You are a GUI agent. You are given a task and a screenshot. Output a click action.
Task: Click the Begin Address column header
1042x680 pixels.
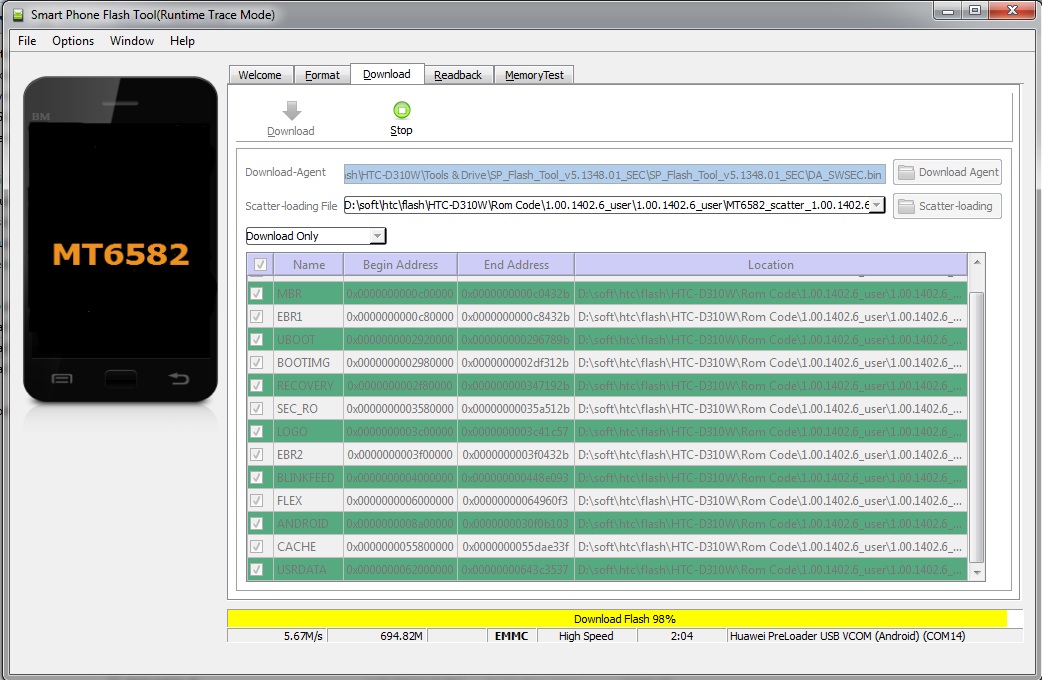tap(400, 265)
